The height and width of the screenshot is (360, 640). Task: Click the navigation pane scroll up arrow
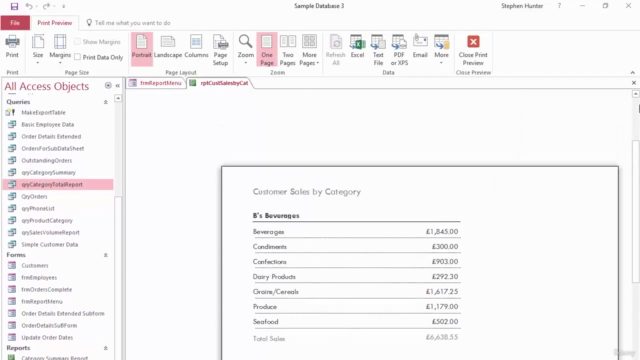pos(118,98)
